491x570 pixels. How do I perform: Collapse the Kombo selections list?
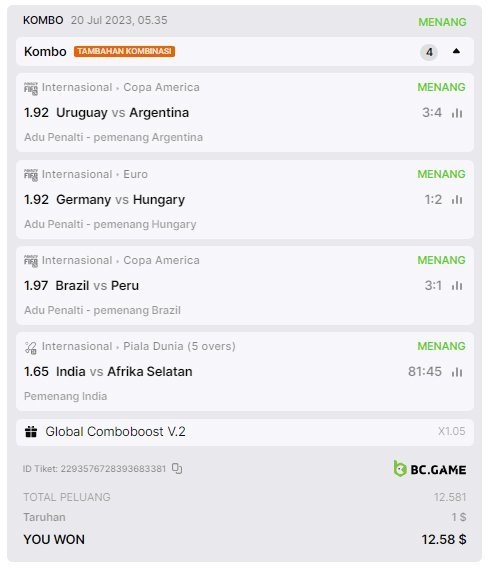[x=456, y=51]
